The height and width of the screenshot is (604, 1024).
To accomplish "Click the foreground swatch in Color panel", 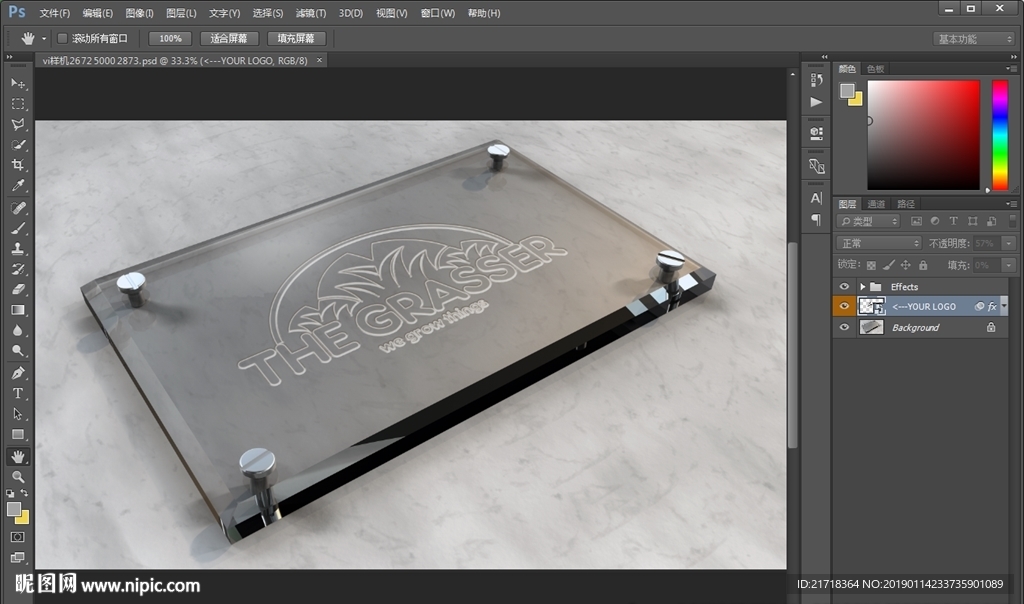I will 847,90.
